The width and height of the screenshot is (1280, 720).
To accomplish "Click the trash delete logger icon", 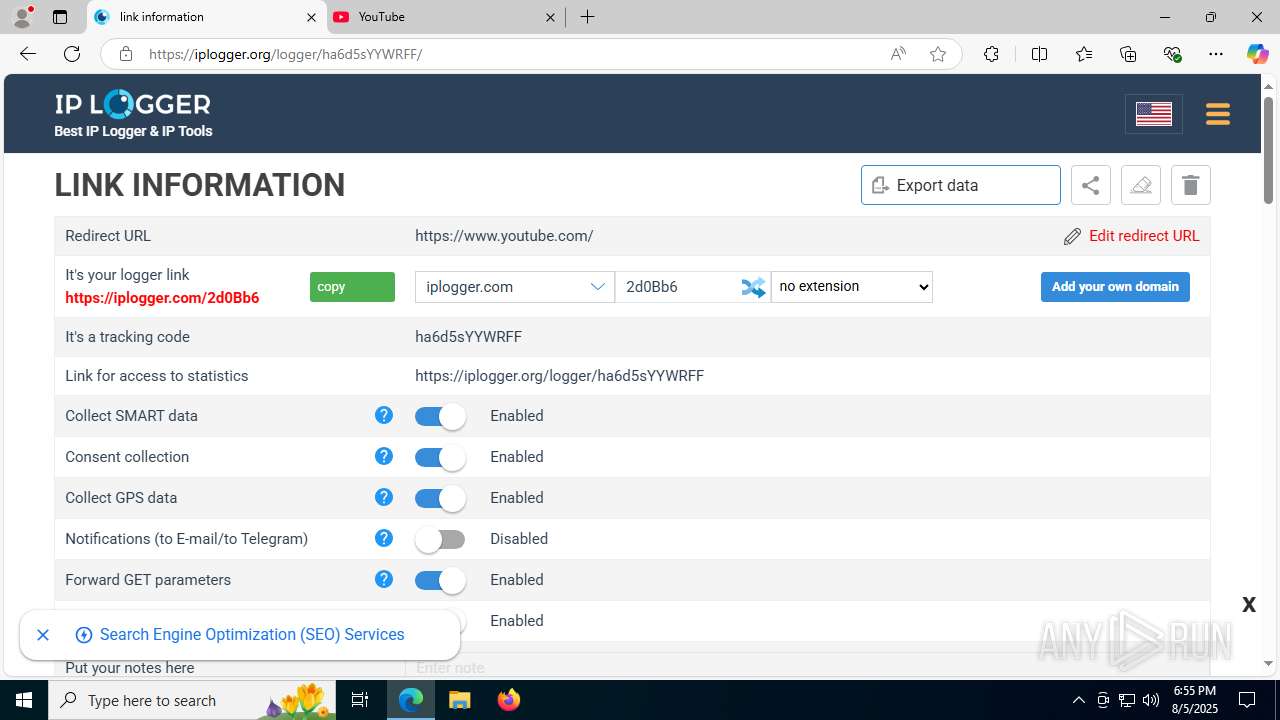I will 1190,185.
